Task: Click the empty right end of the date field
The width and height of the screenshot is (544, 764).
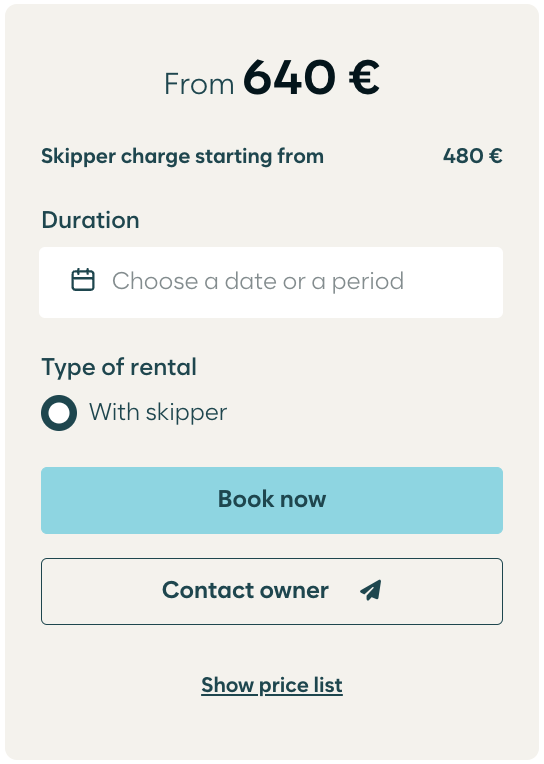Action: coord(453,282)
